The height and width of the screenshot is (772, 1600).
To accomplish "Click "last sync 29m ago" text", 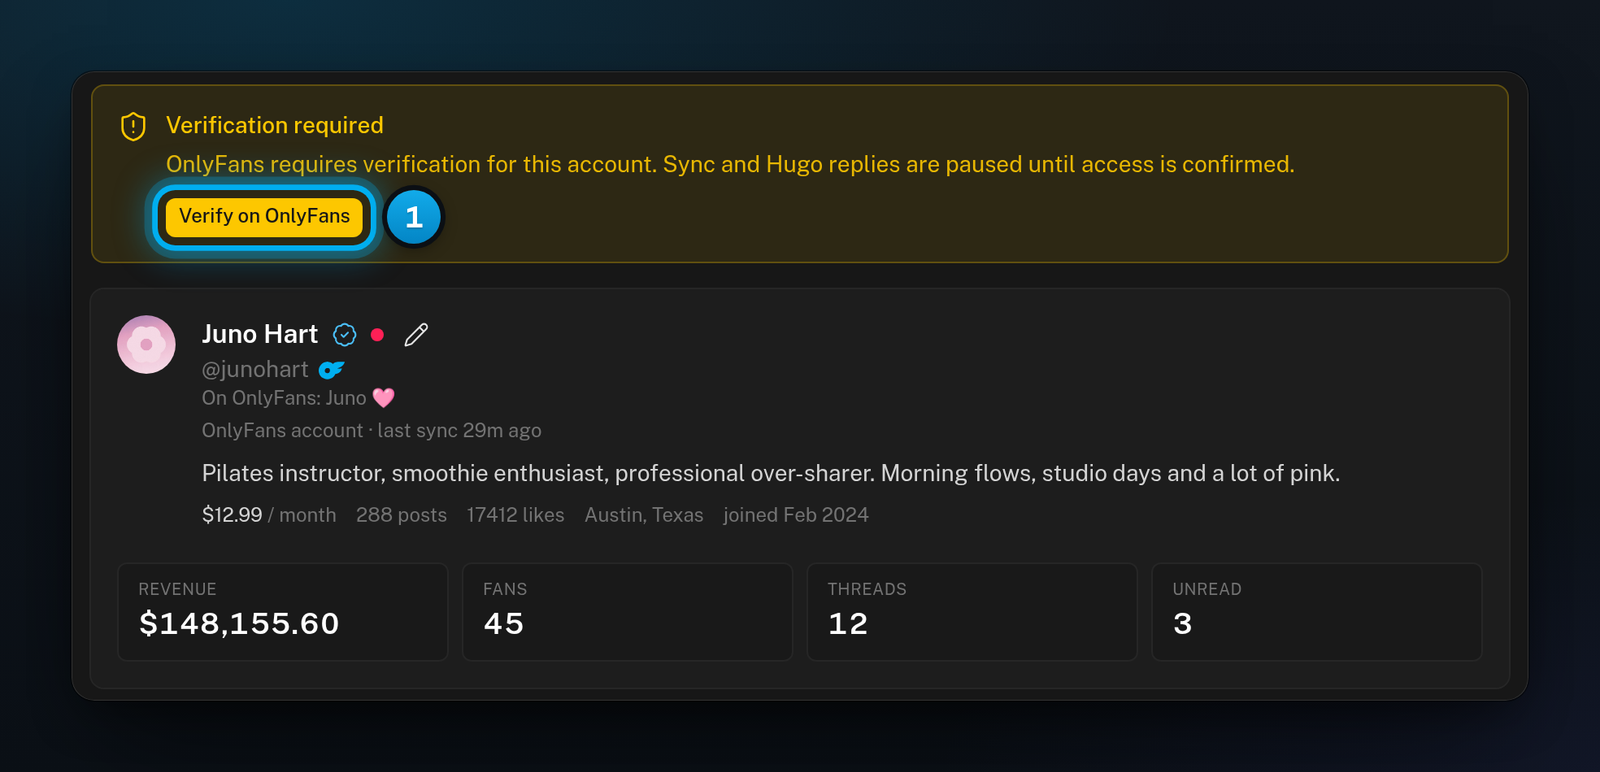I will click(459, 431).
